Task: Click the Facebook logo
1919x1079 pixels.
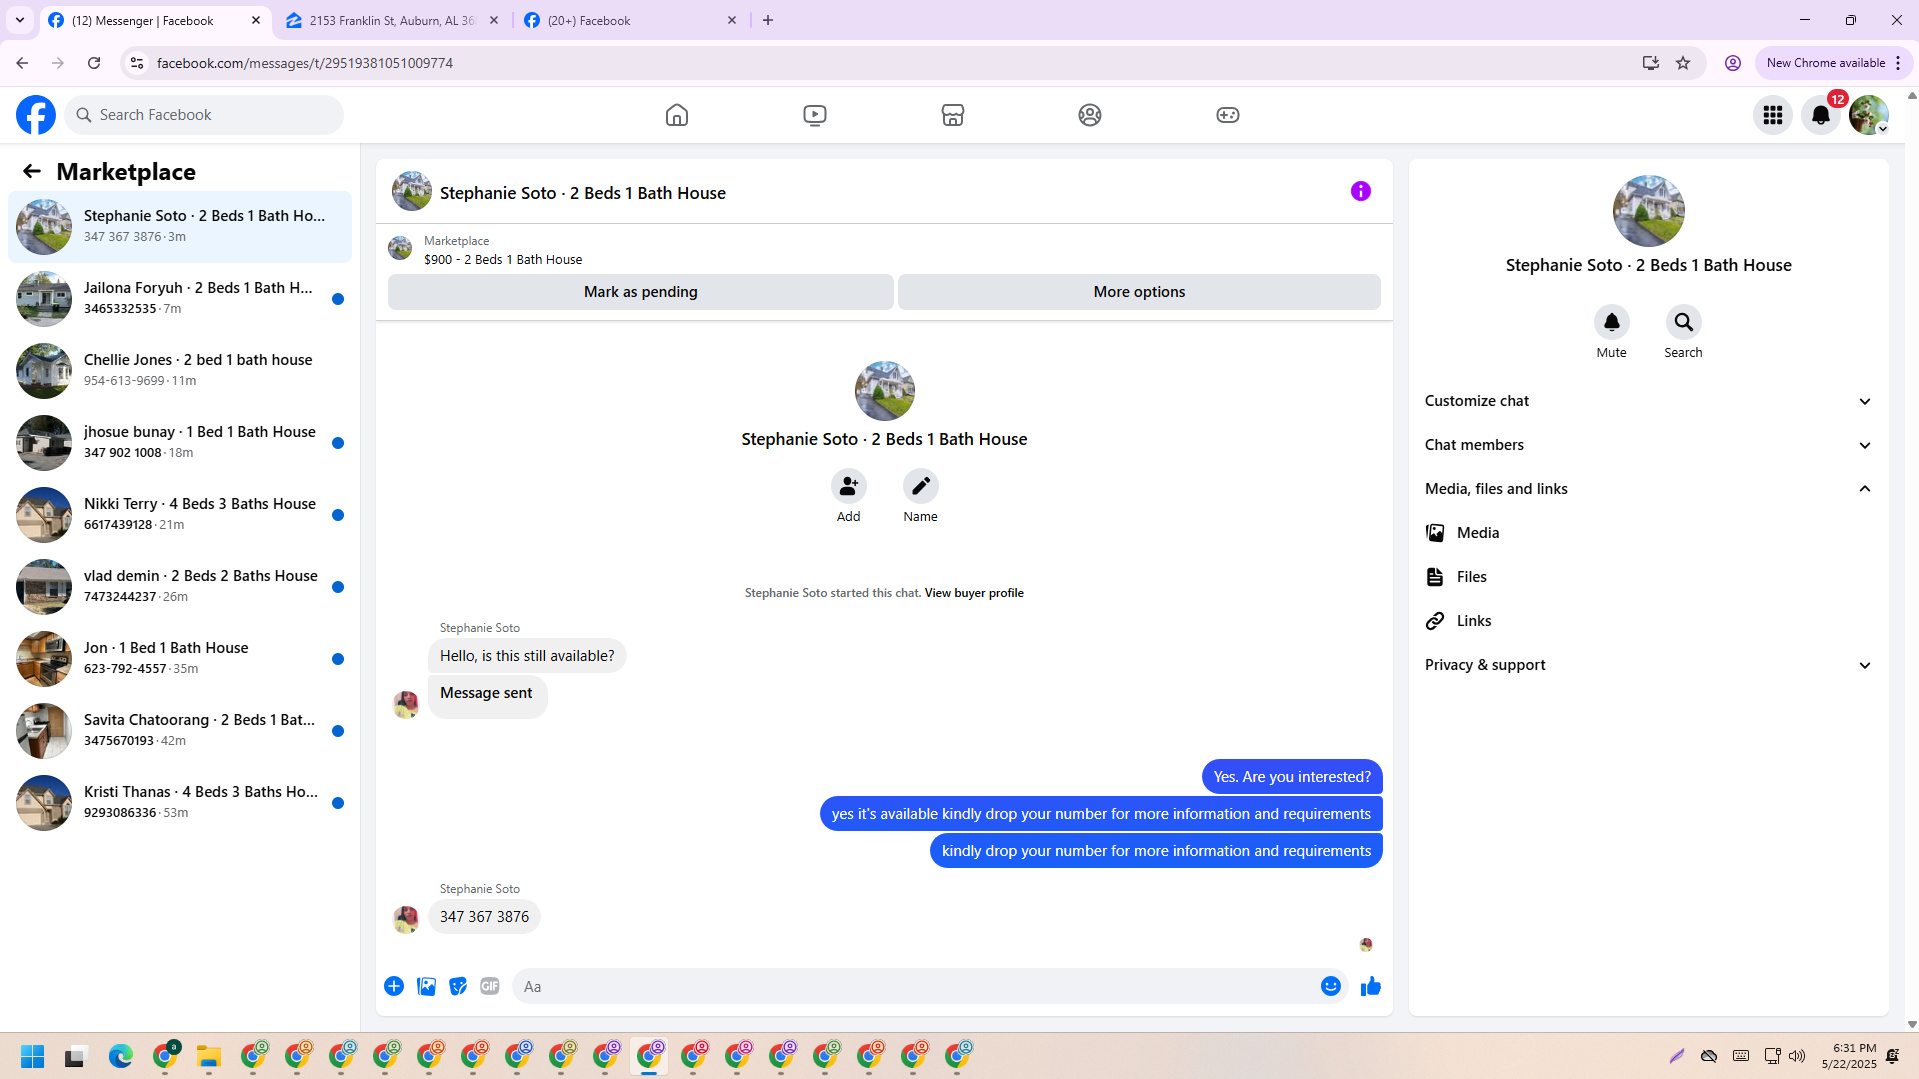Action: (x=36, y=115)
